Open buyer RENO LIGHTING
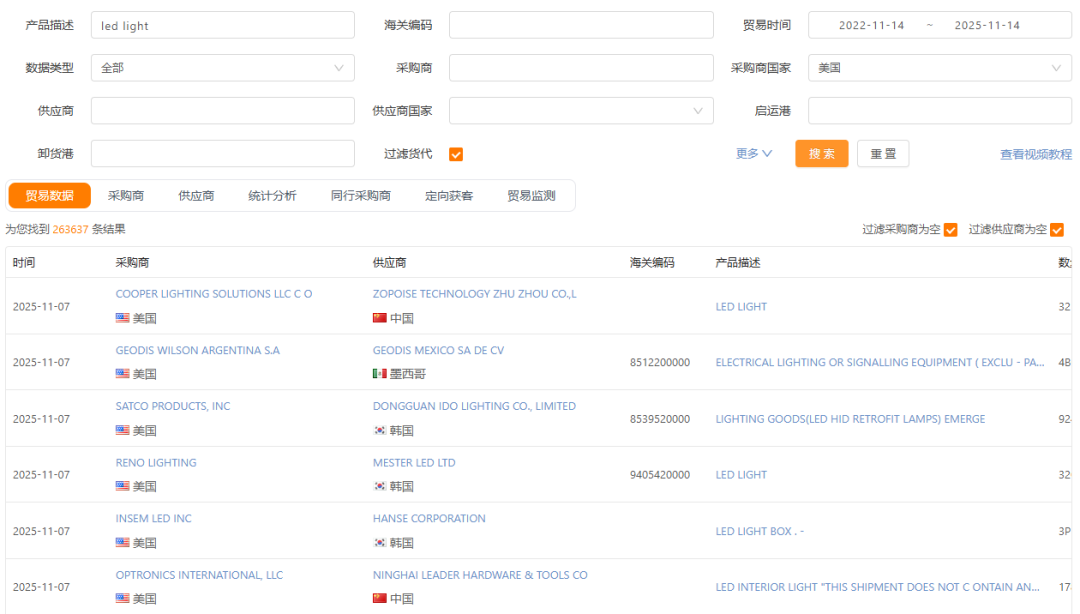Image resolution: width=1080 pixels, height=614 pixels. tap(156, 463)
